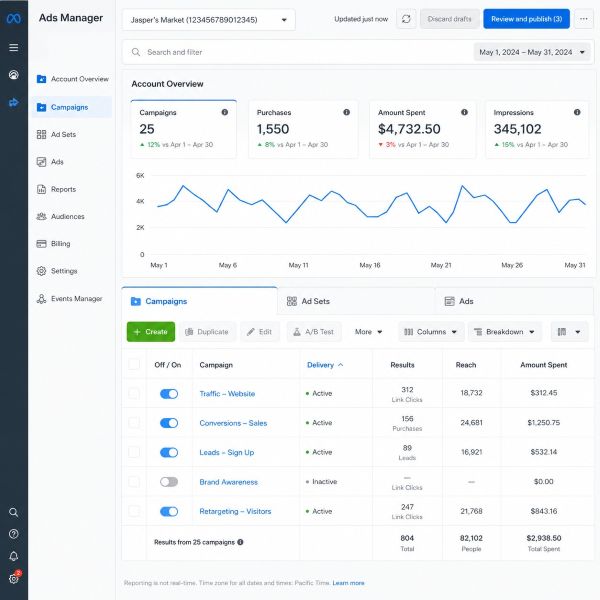This screenshot has width=600, height=600.
Task: Click the refresh icon button
Action: 406,19
